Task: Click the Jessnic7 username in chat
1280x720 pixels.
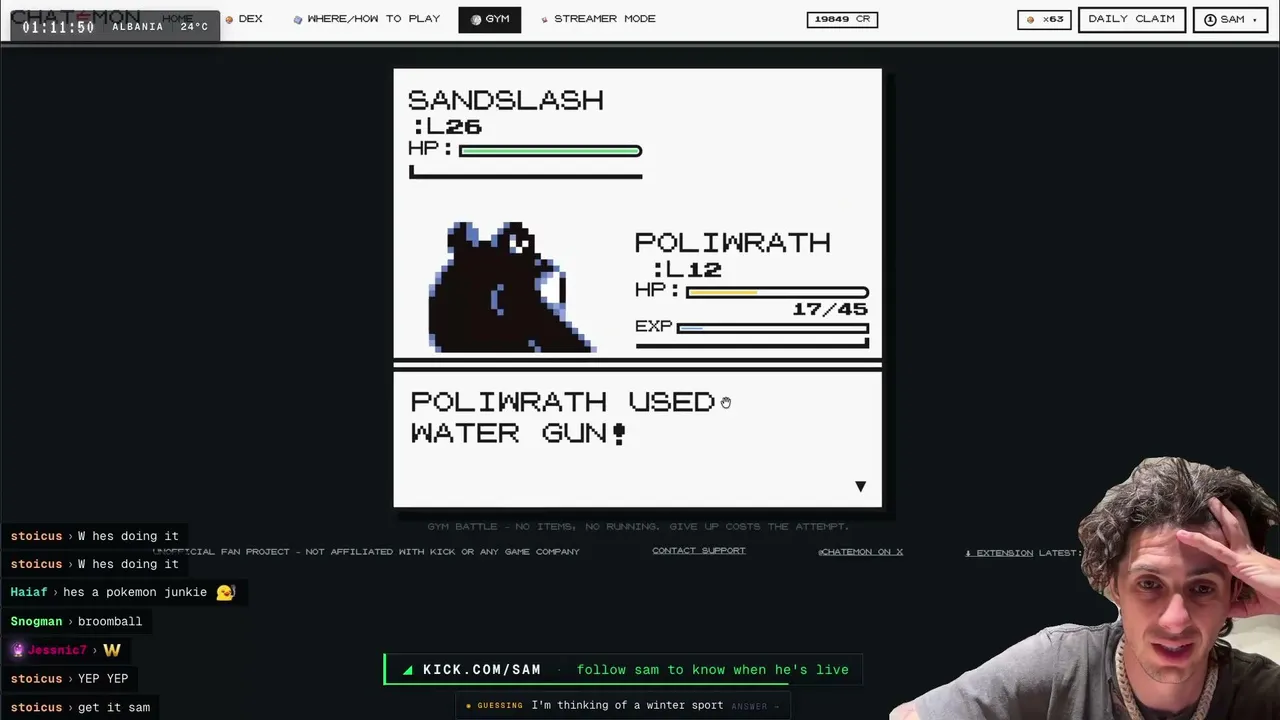Action: (57, 650)
